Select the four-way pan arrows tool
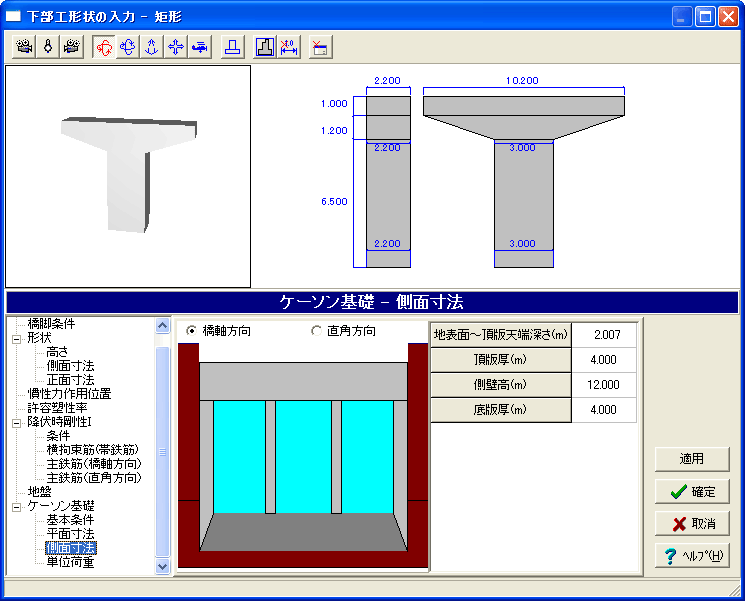The width and height of the screenshot is (745, 601). (x=176, y=47)
